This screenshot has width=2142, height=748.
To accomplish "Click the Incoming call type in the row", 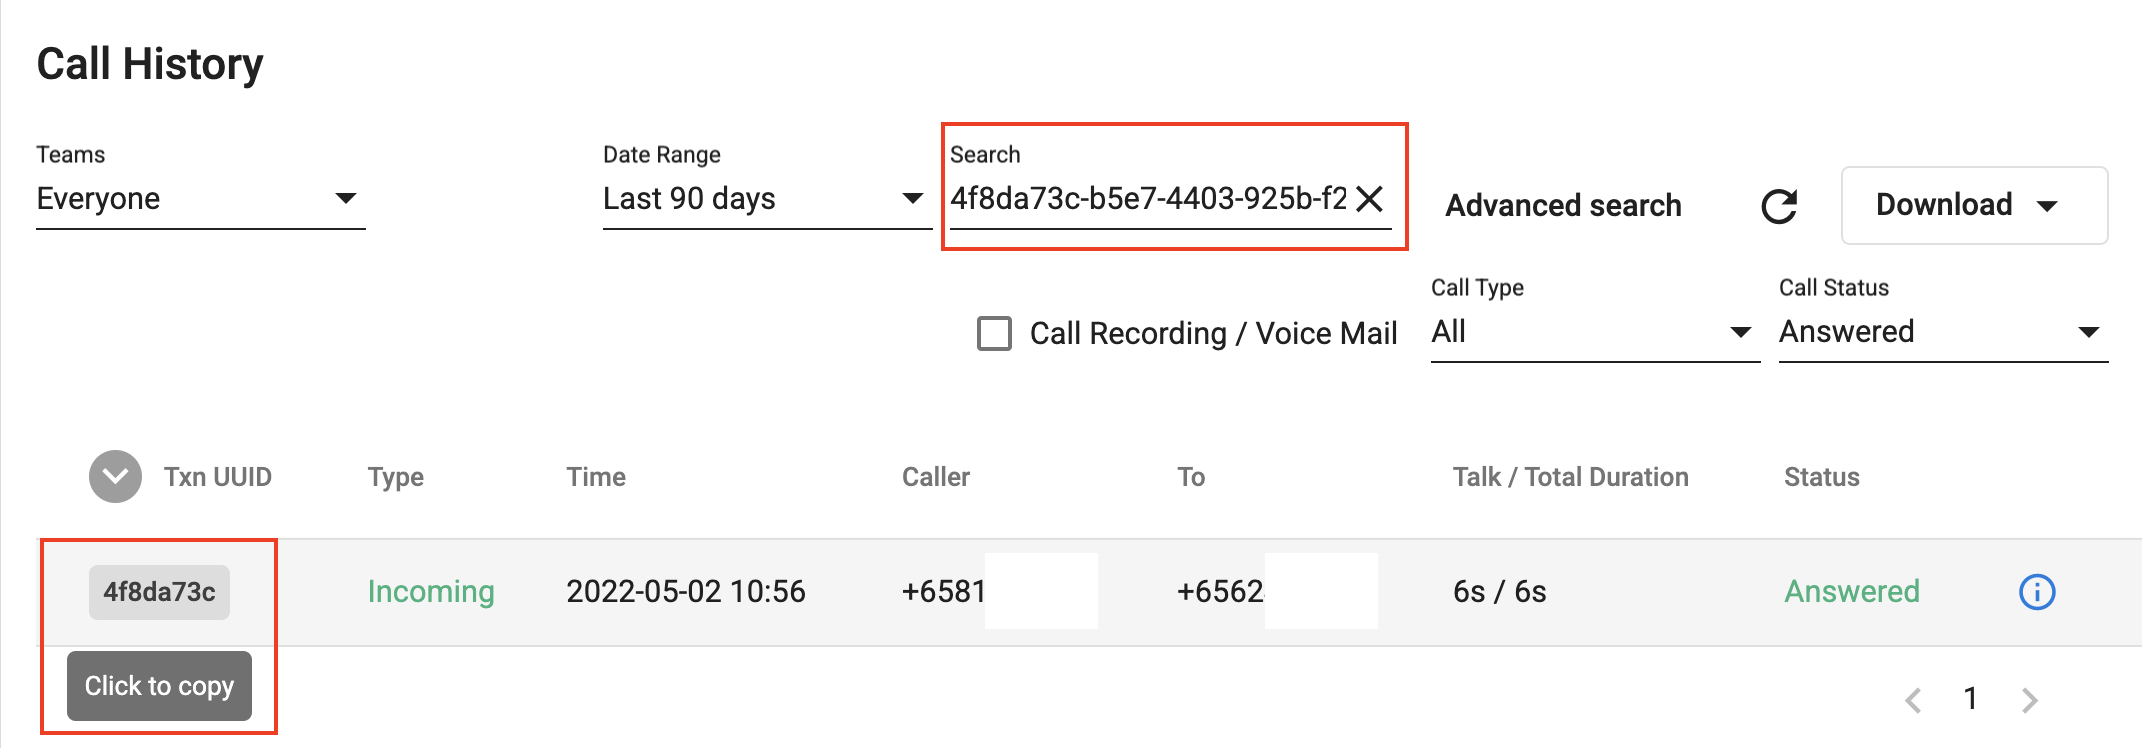I will pos(431,592).
